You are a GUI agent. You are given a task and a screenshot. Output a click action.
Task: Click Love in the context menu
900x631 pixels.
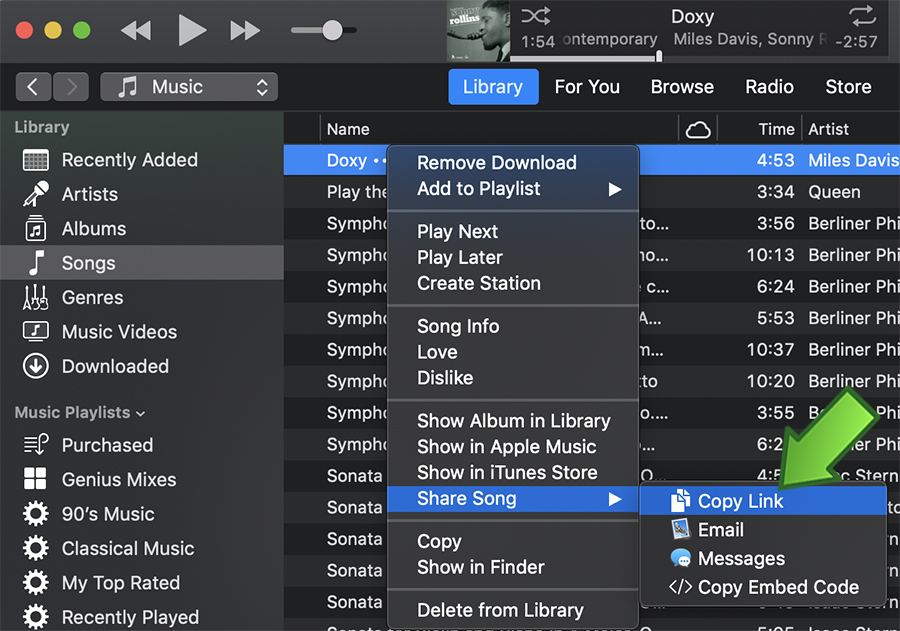click(513, 352)
